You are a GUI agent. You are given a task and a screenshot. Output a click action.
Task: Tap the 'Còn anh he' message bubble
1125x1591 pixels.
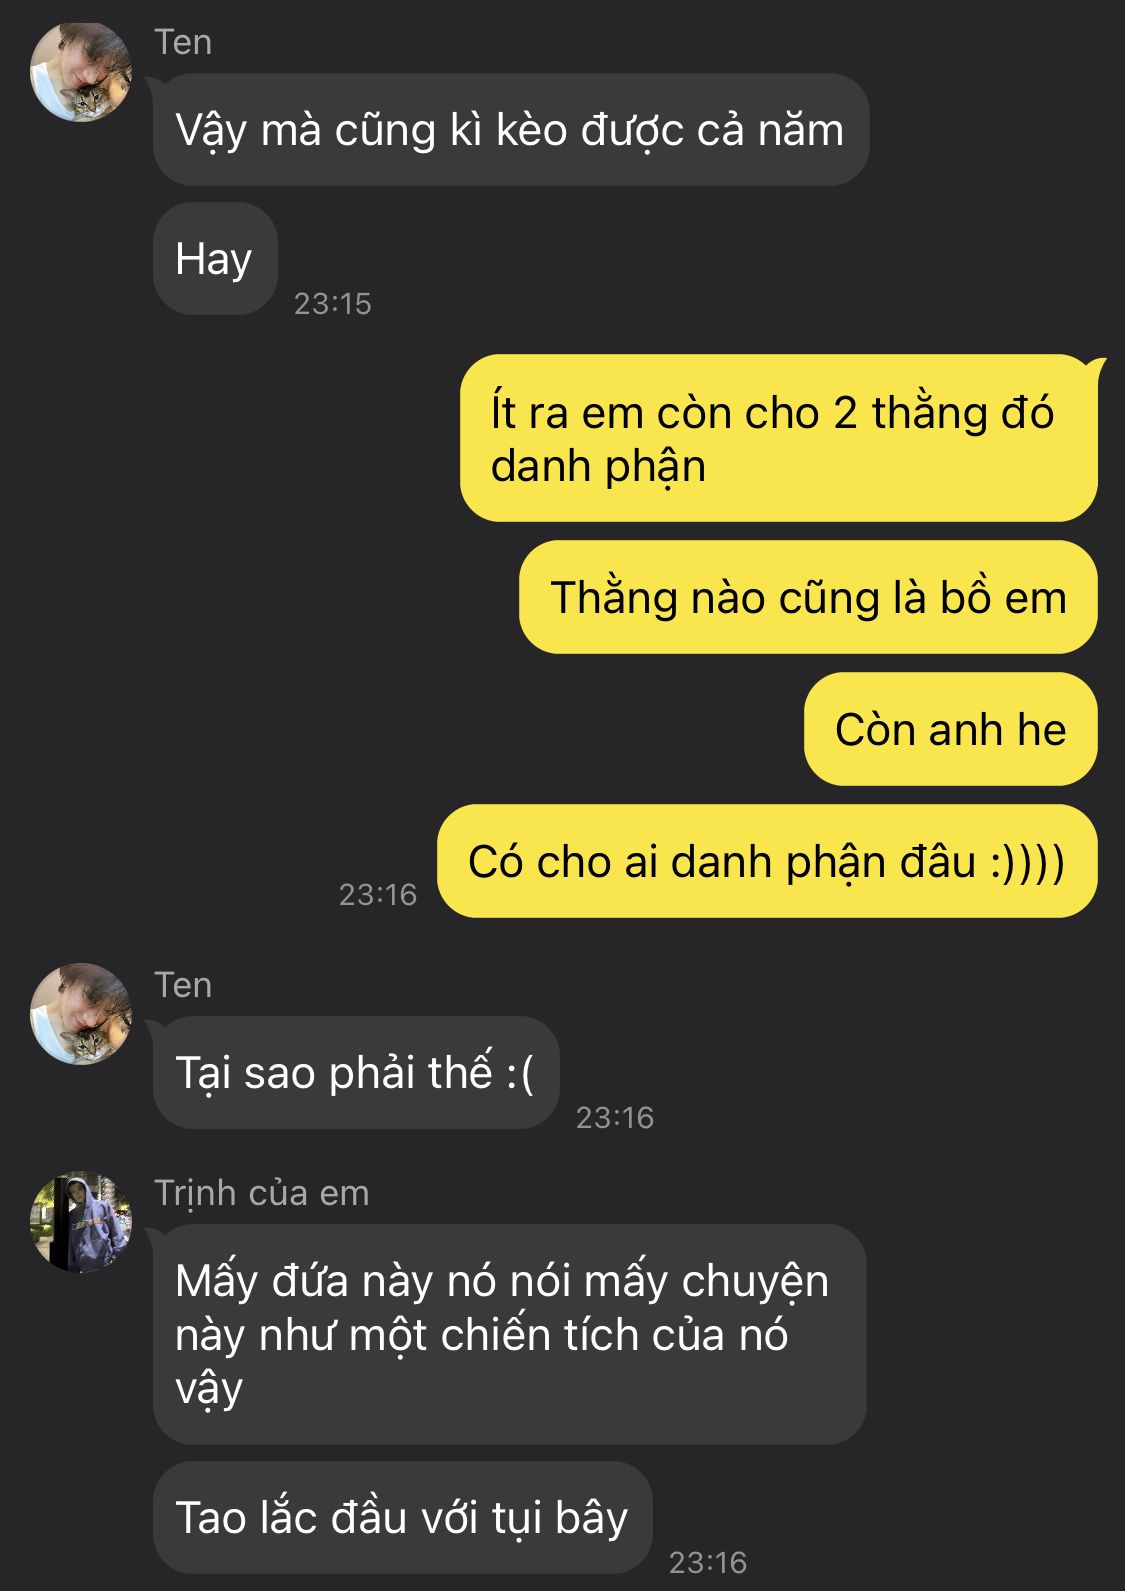tap(951, 729)
